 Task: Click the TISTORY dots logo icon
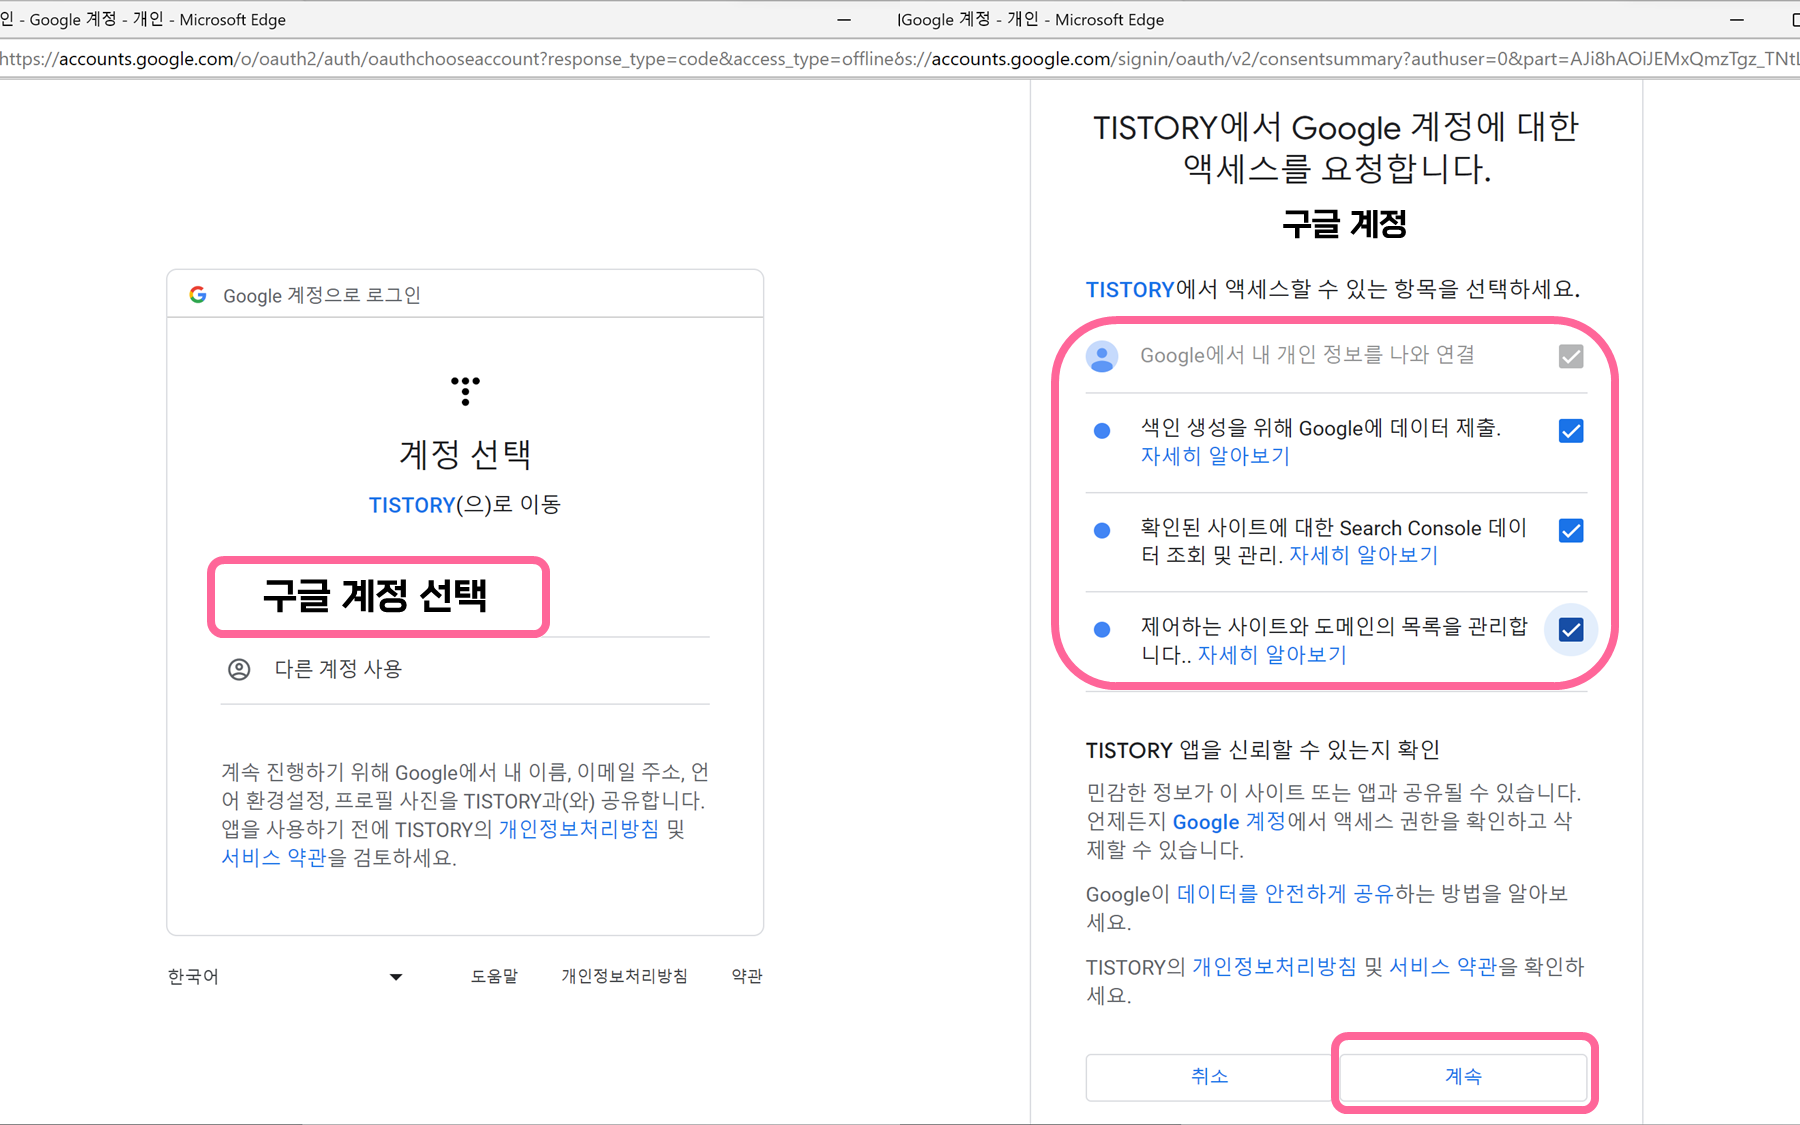[x=465, y=390]
